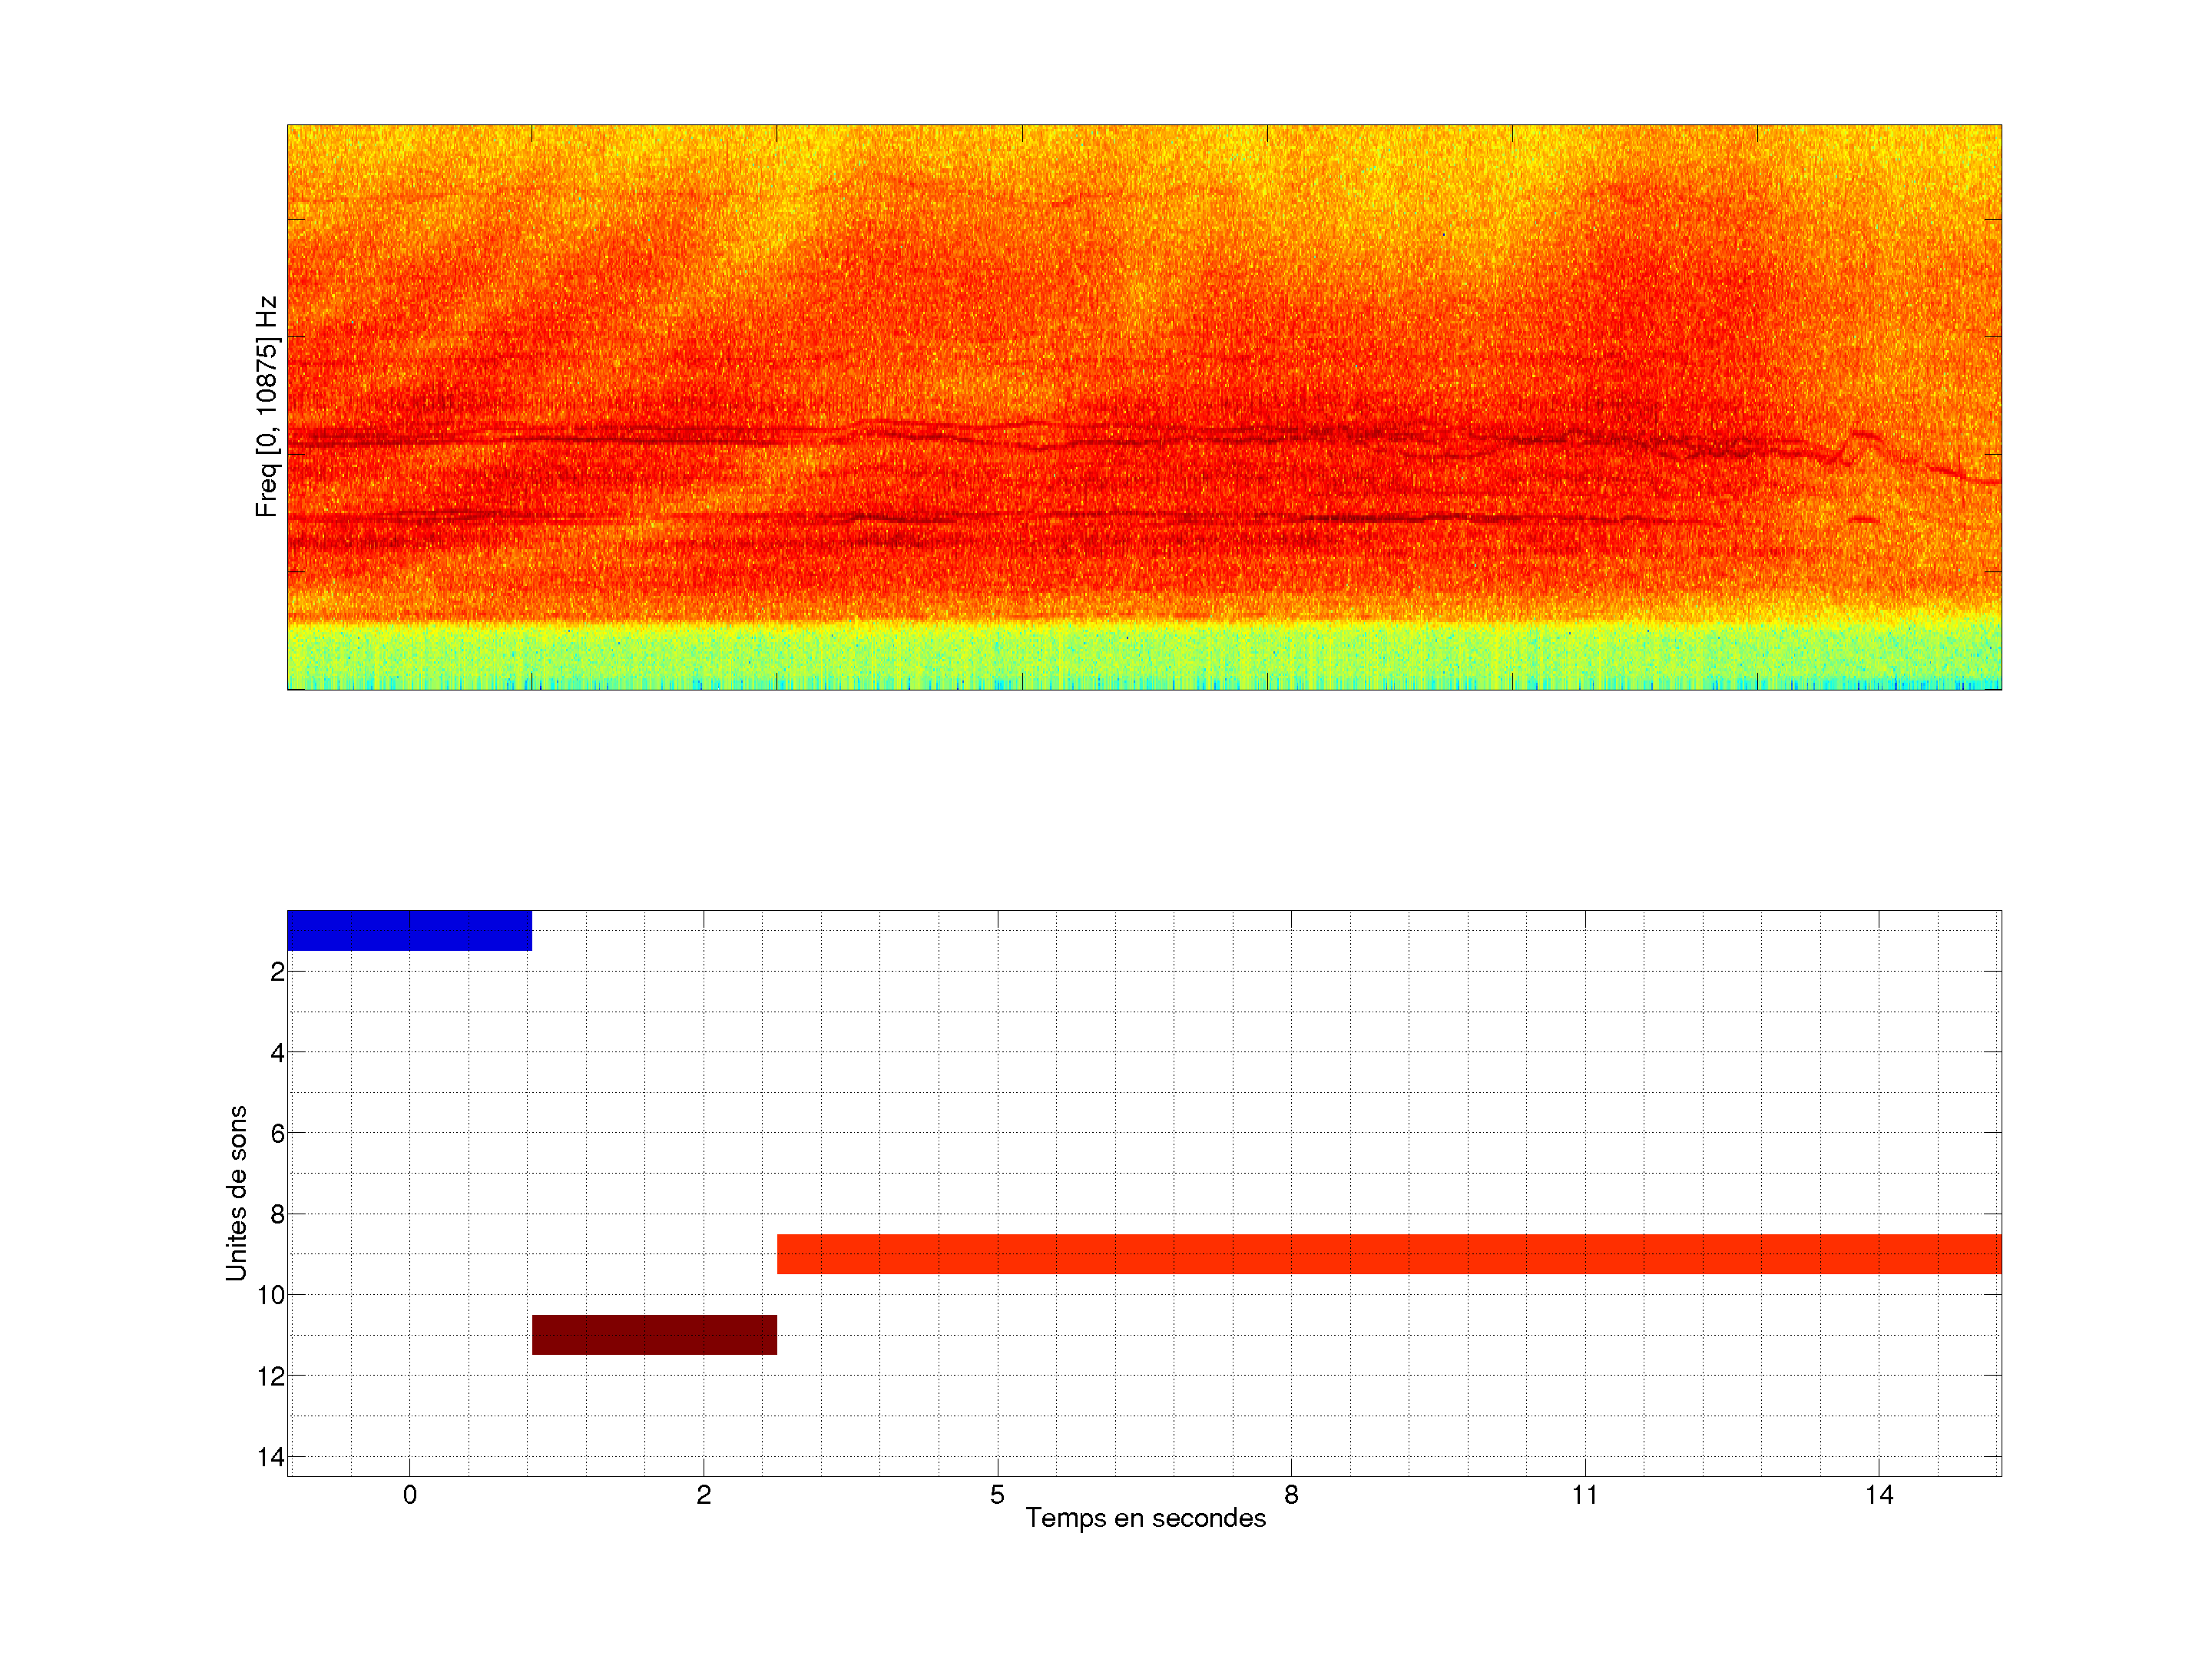This screenshot has height=1659, width=2212.
Task: Click the long orange-red sound unit bar
Action: (1388, 1253)
